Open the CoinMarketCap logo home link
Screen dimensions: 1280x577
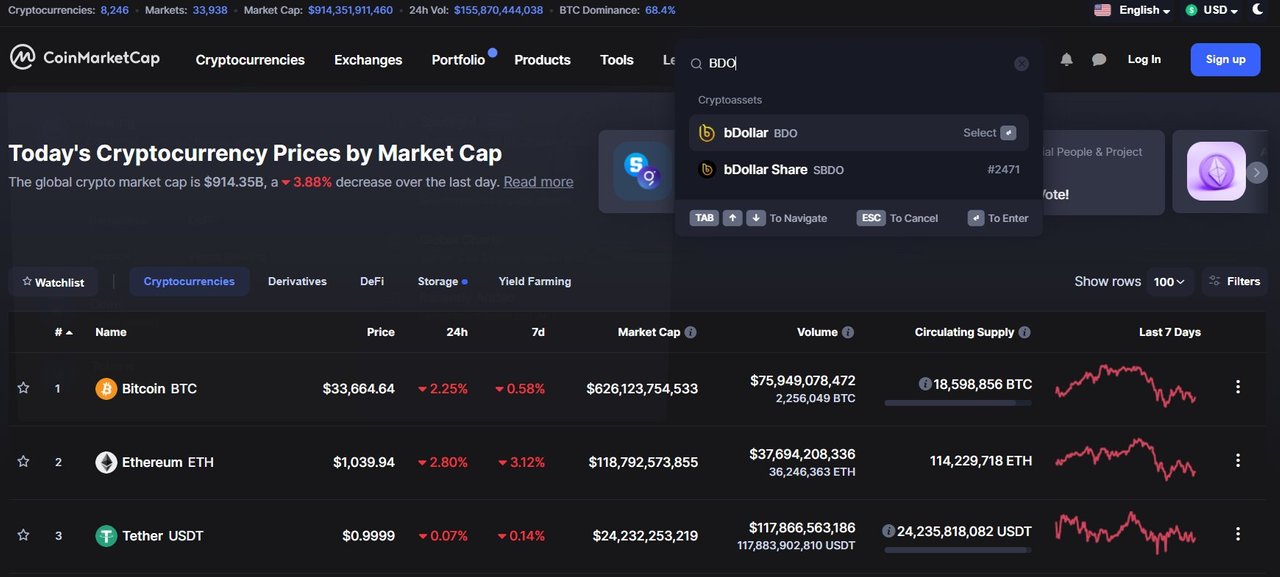pyautogui.click(x=85, y=58)
